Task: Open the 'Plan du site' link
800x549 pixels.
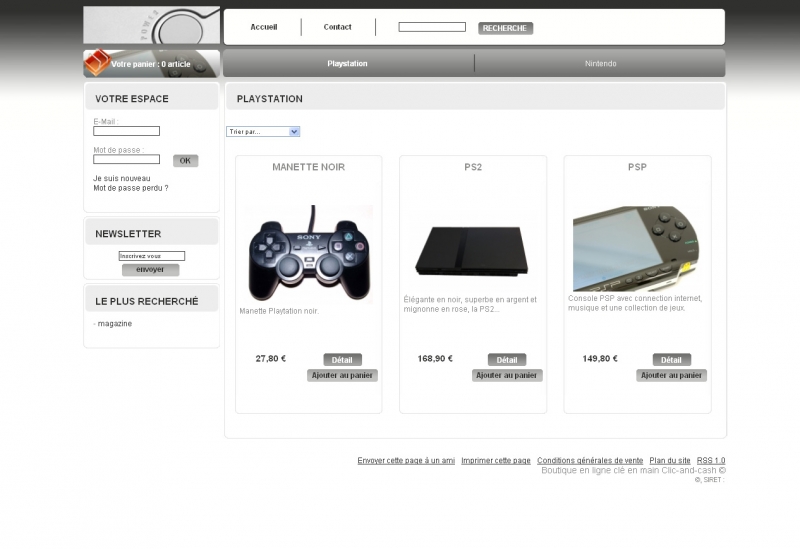Action: tap(670, 461)
